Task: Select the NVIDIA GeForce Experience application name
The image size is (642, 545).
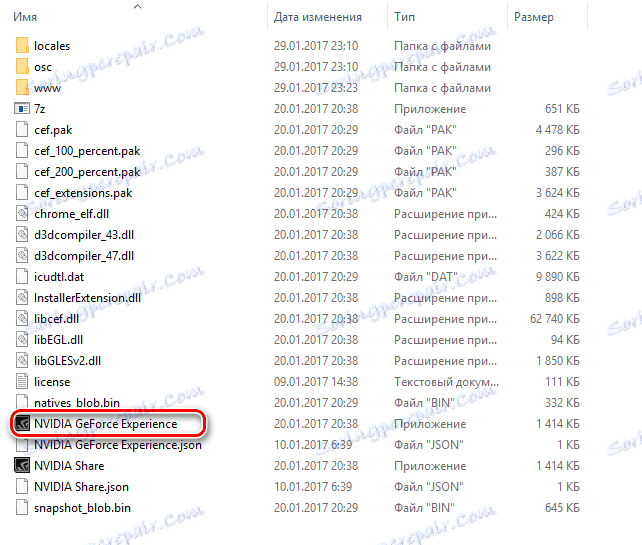Action: 106,424
